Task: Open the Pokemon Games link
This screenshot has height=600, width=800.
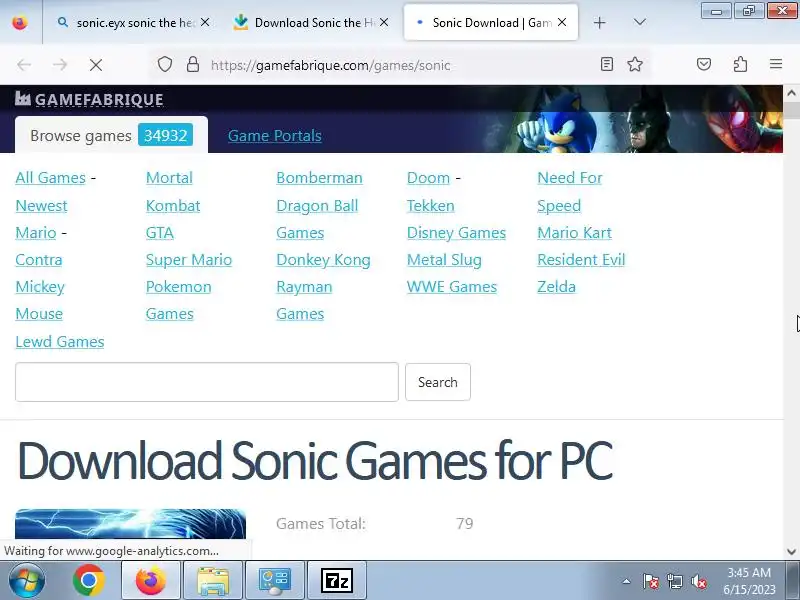Action: click(x=178, y=300)
